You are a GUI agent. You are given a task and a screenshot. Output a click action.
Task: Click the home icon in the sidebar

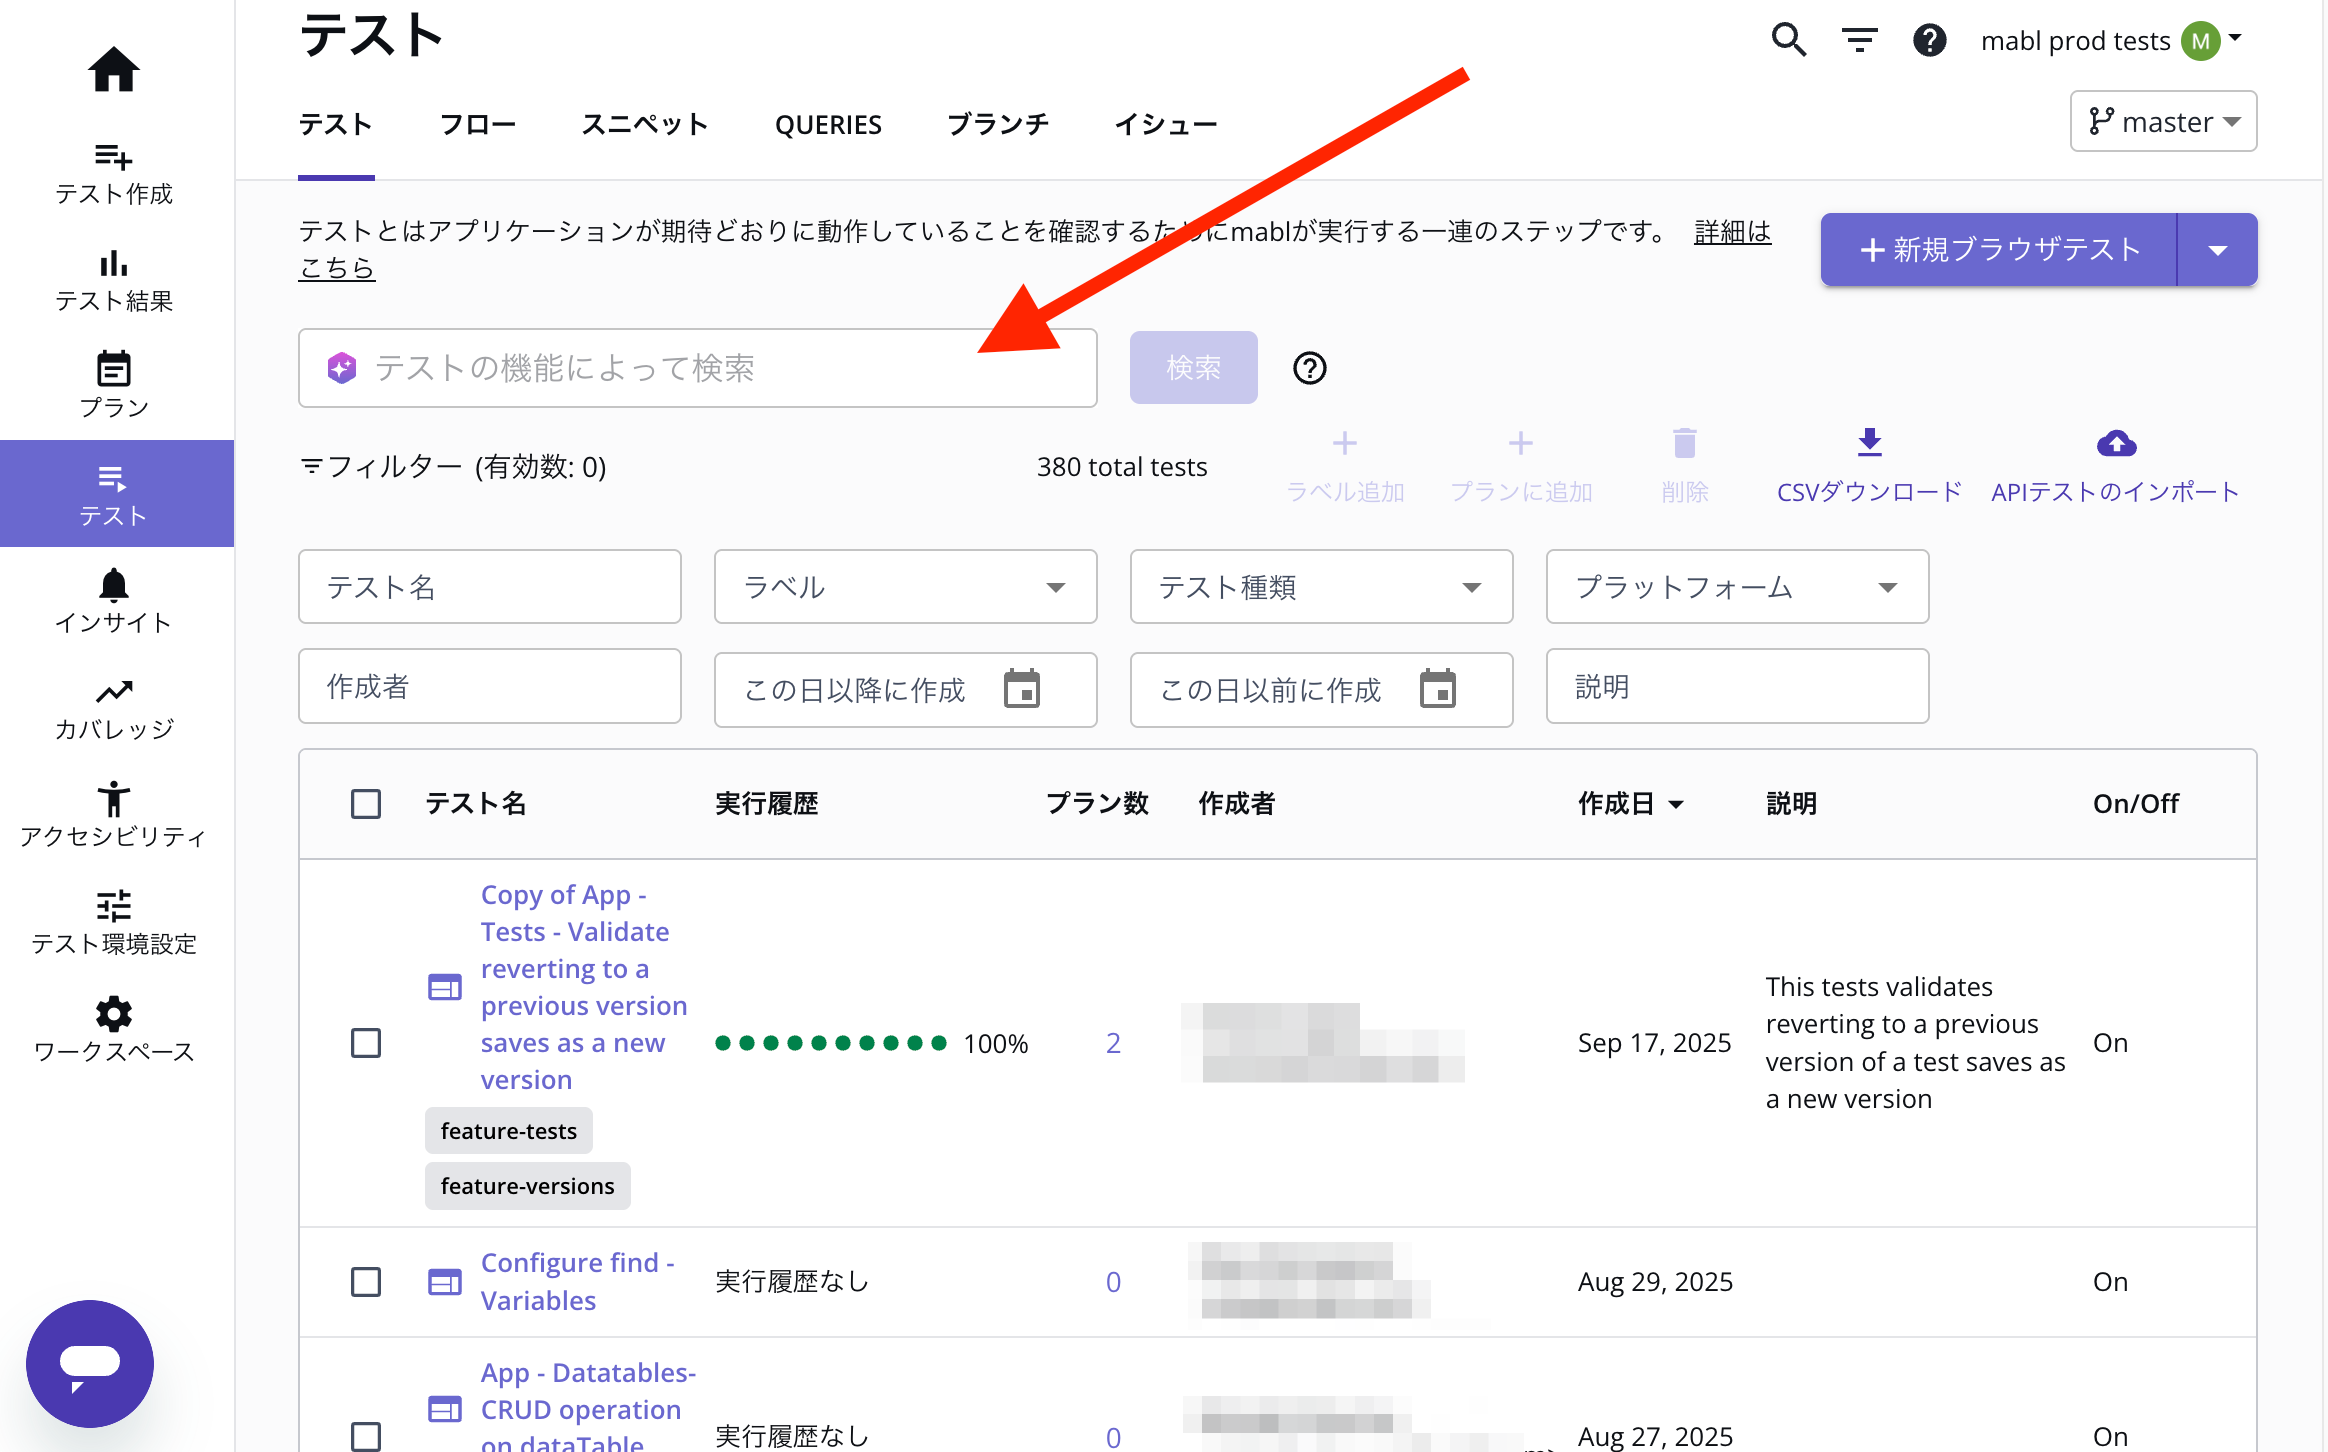pyautogui.click(x=113, y=70)
